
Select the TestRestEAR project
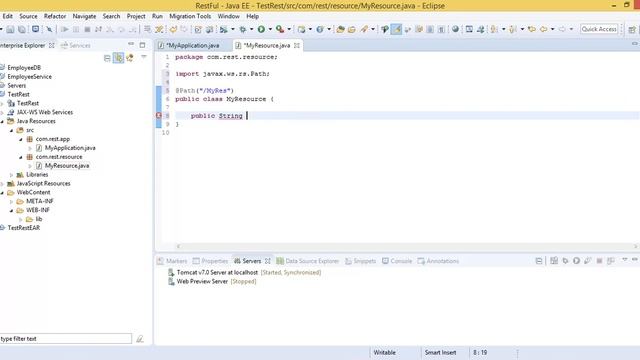(24, 228)
